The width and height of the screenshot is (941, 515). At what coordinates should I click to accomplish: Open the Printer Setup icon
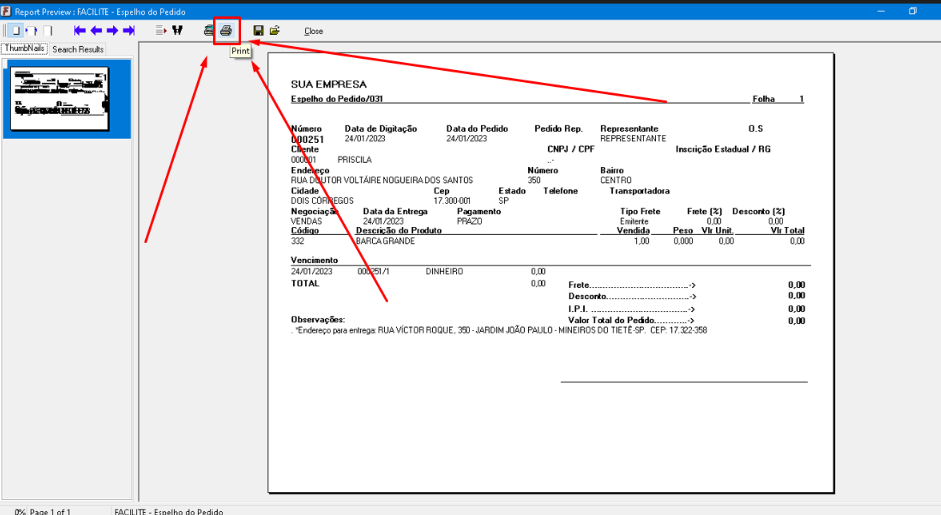click(x=208, y=31)
